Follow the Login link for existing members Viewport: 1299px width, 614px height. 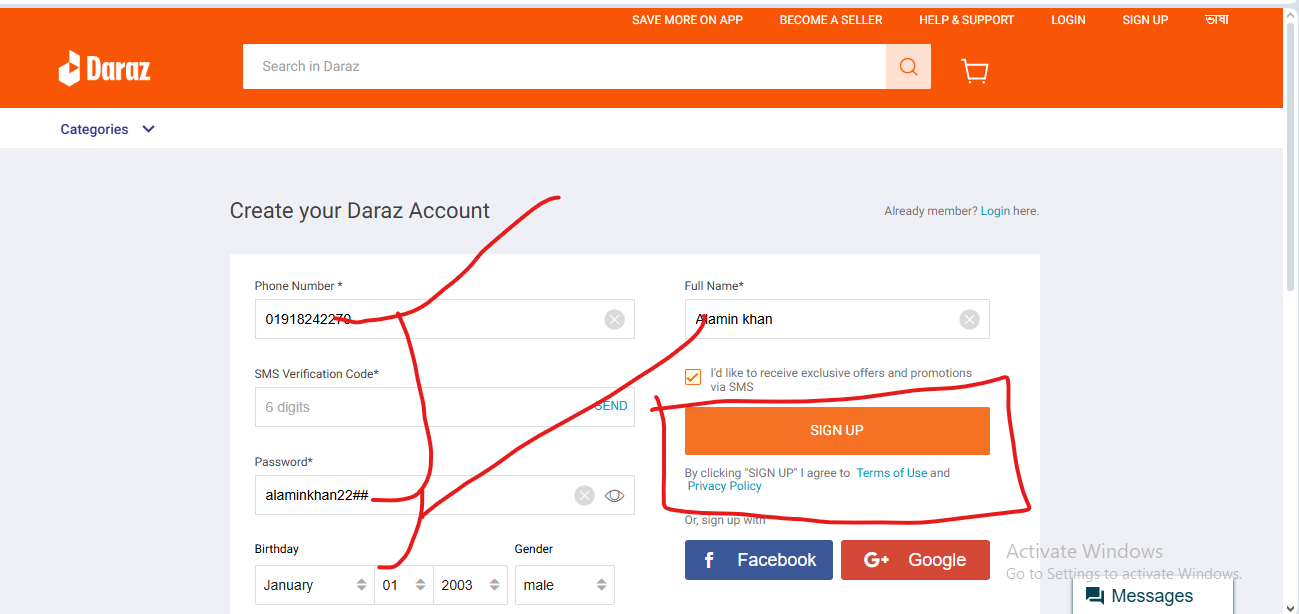pos(995,211)
